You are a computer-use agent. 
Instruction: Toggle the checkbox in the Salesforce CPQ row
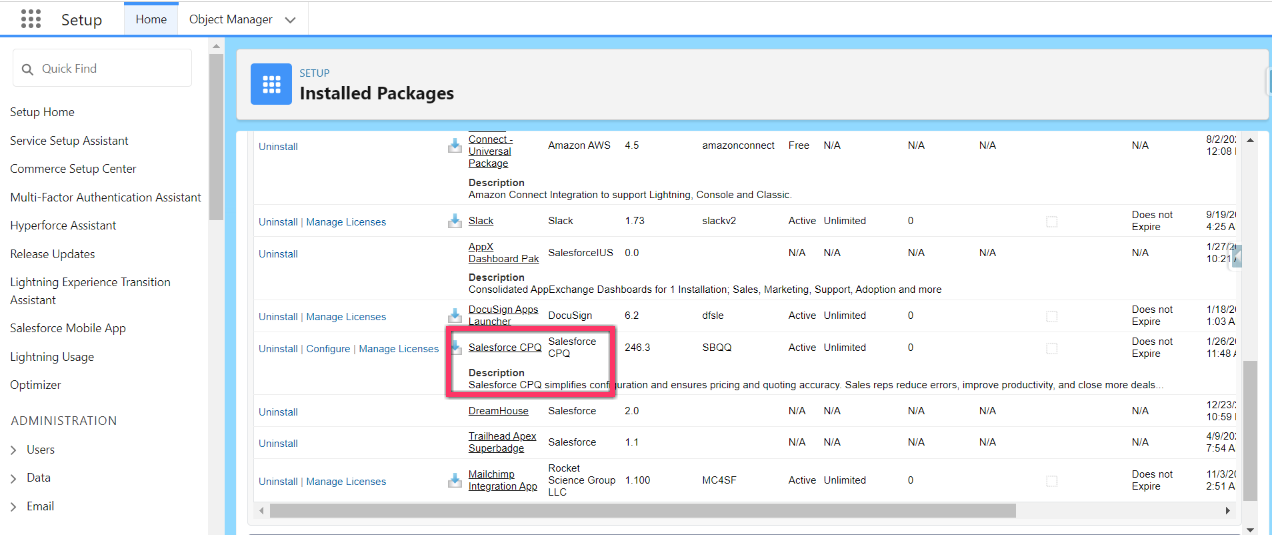coord(1051,348)
